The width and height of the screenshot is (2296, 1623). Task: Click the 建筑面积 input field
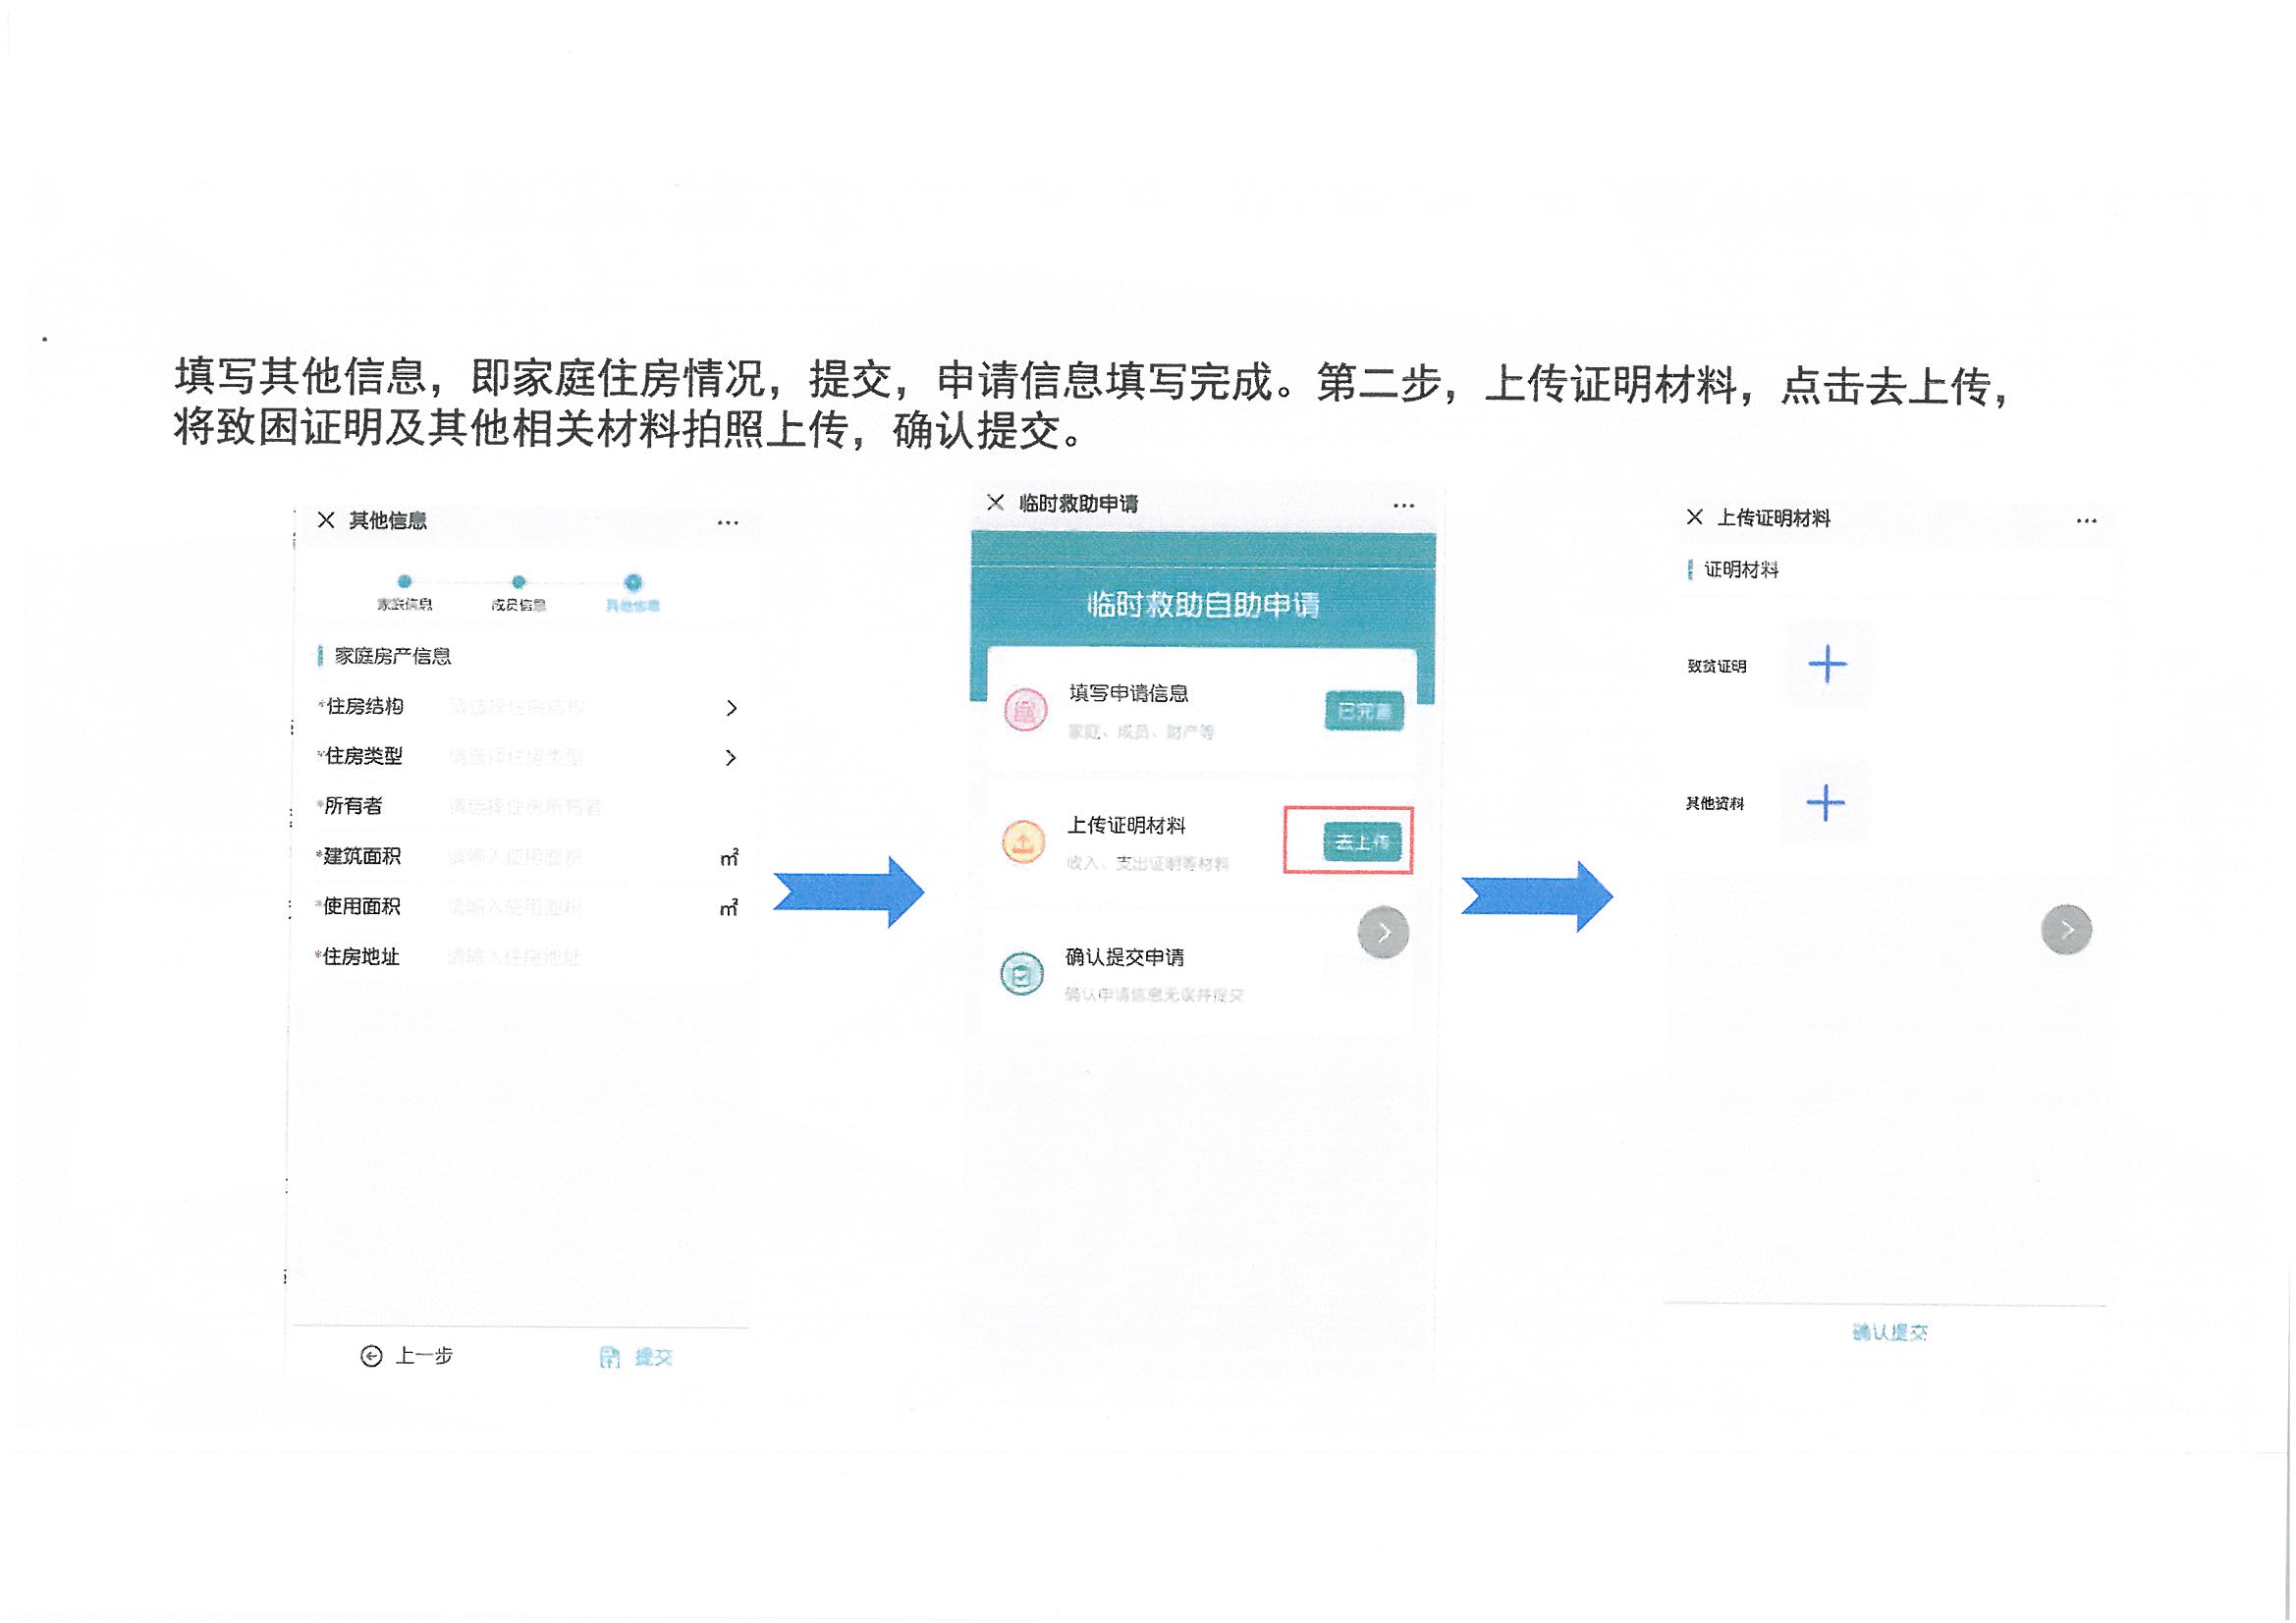tap(516, 858)
